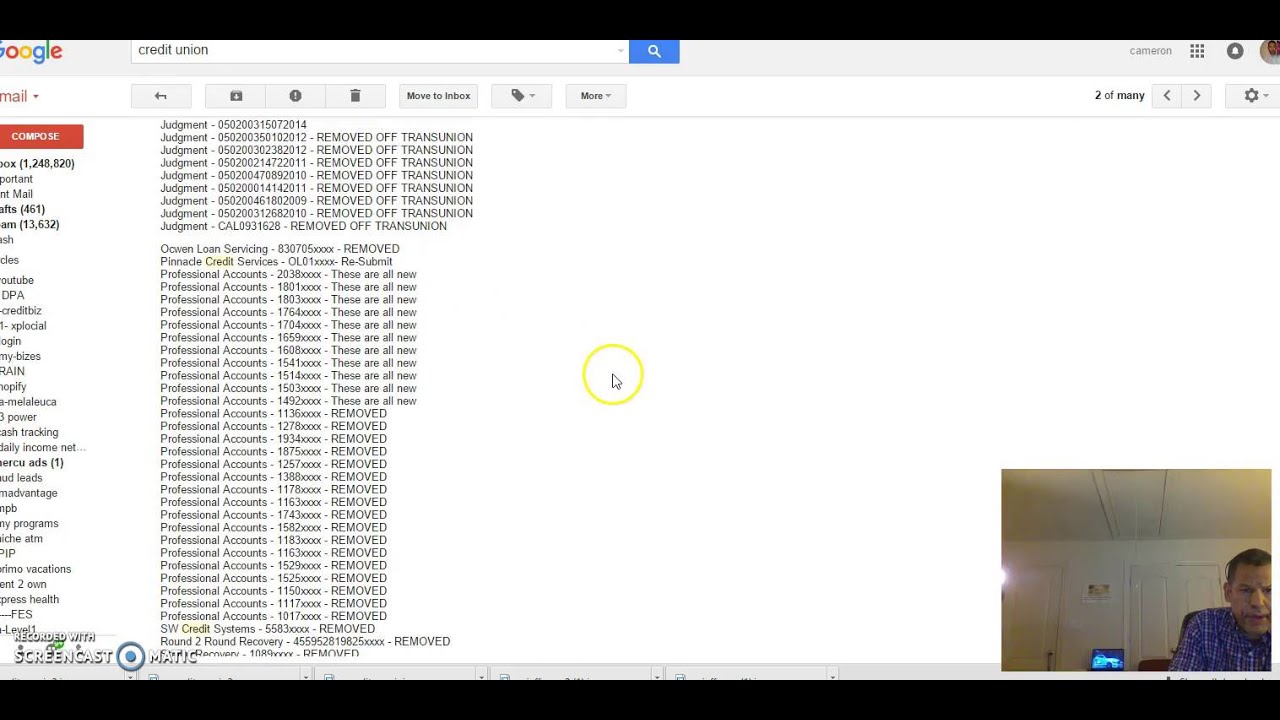Open the settings gear menu
1280x720 pixels.
click(1255, 96)
